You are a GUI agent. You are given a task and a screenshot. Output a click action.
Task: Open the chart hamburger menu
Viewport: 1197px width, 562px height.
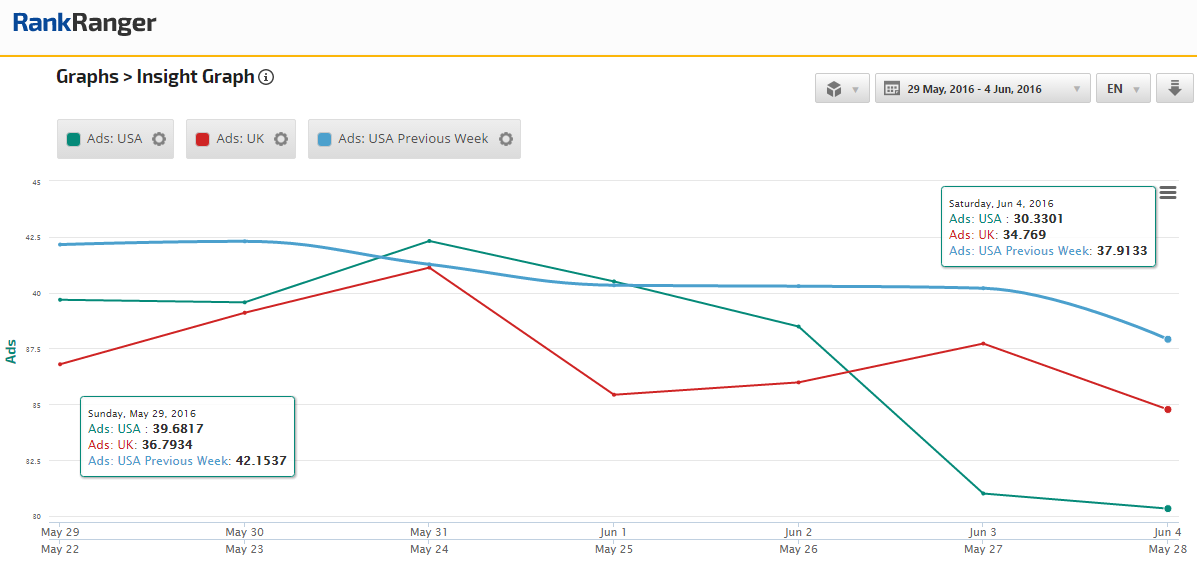tap(1167, 193)
